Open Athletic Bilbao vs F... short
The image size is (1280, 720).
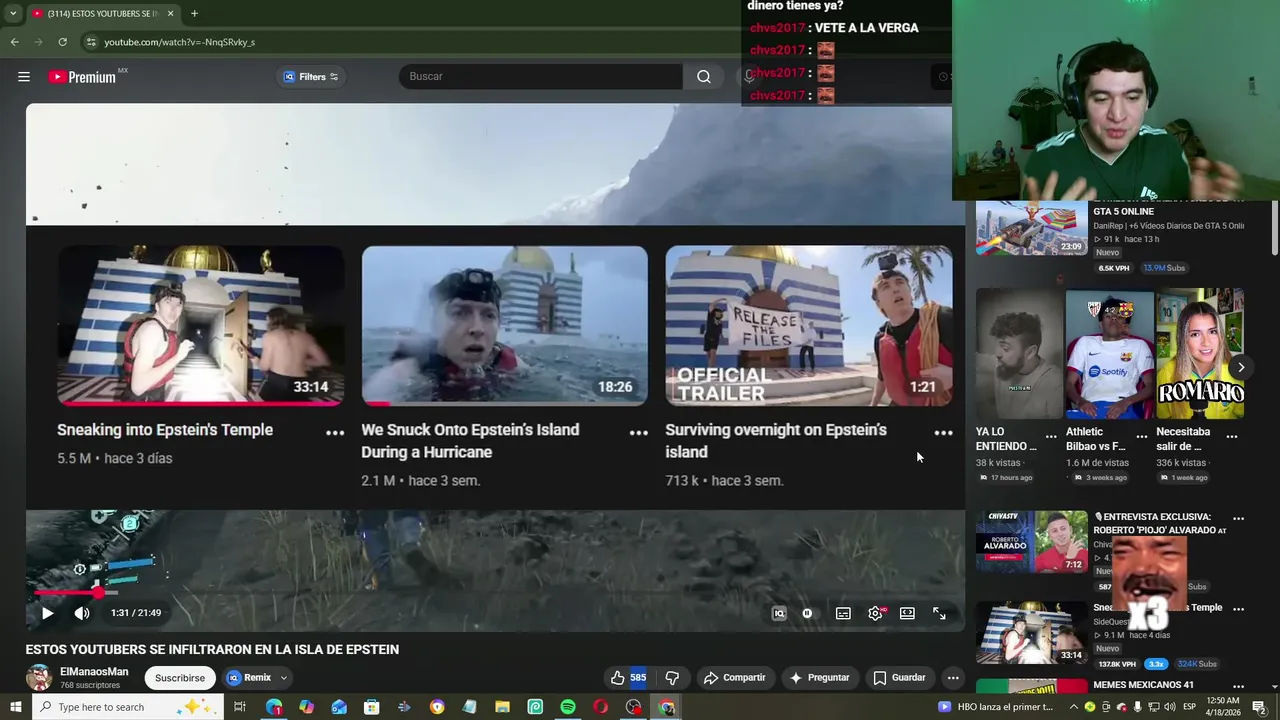tap(1109, 354)
